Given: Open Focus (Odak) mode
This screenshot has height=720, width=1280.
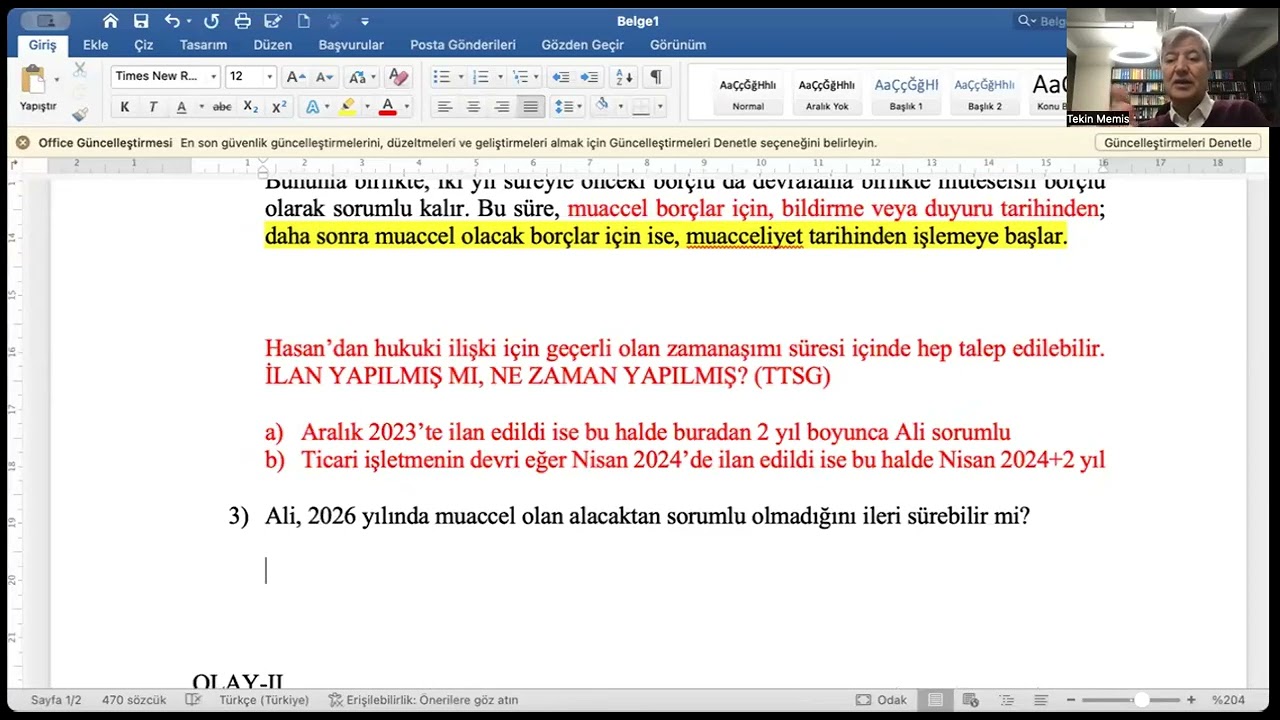Looking at the screenshot, I should (x=881, y=700).
